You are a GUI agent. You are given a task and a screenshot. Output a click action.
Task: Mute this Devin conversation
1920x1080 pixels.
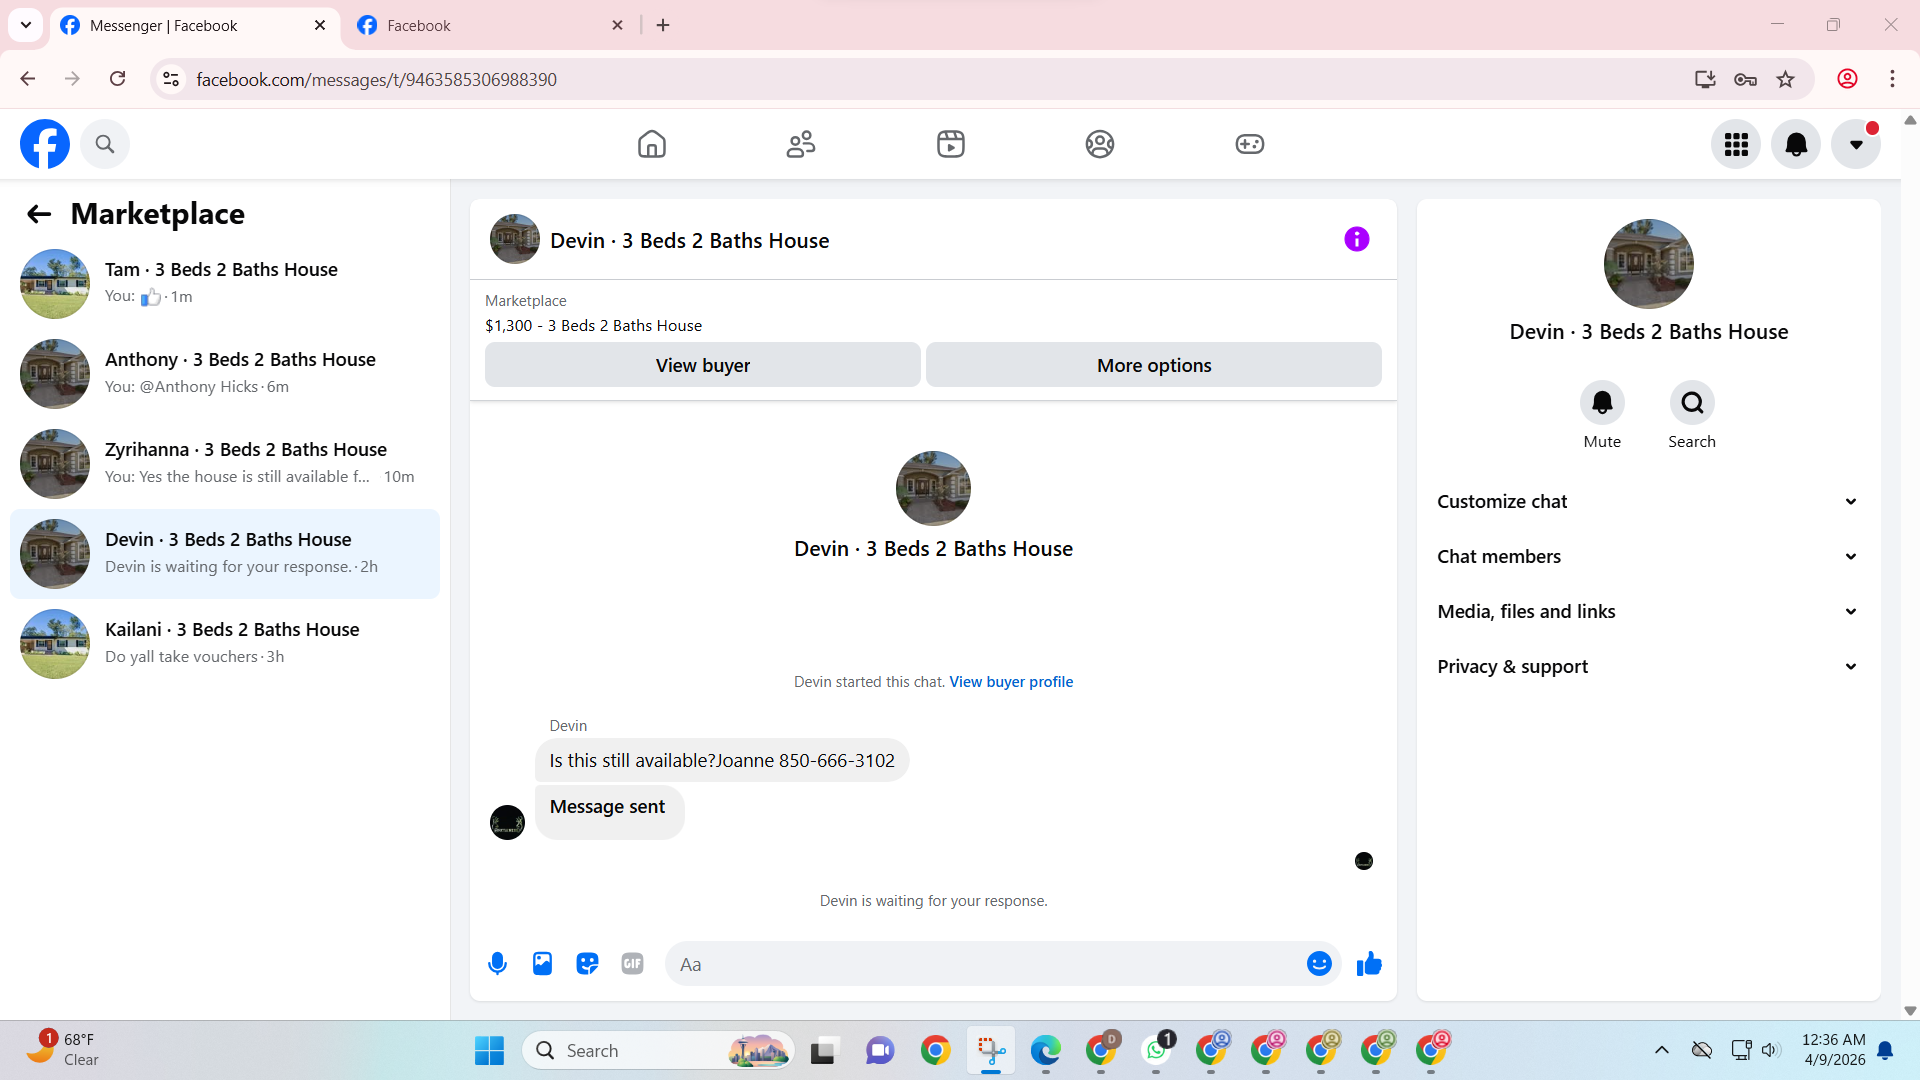click(x=1602, y=403)
